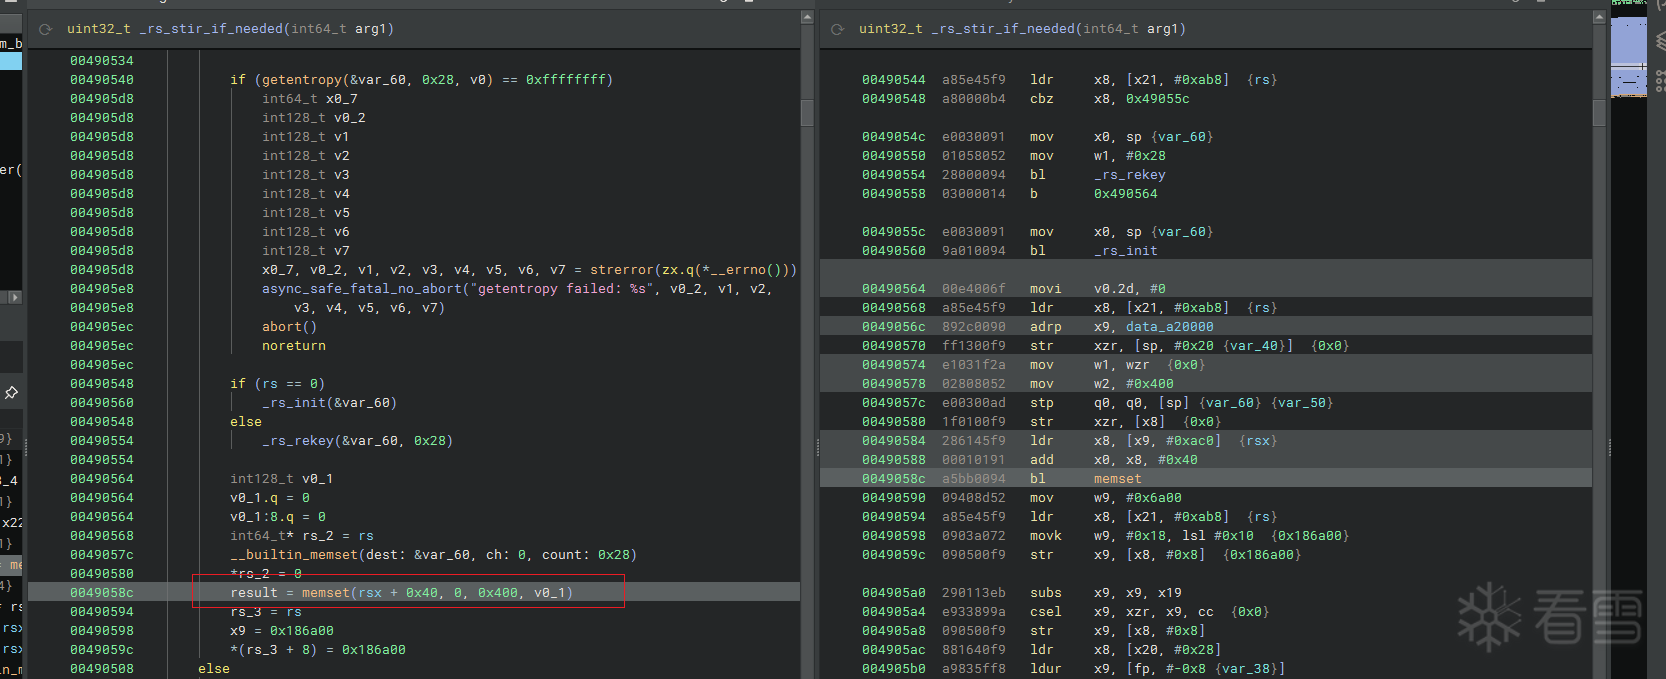Screen dimensions: 1666x679
Task: Select the 'x9 = 0x186a00' line
Action: pos(282,631)
